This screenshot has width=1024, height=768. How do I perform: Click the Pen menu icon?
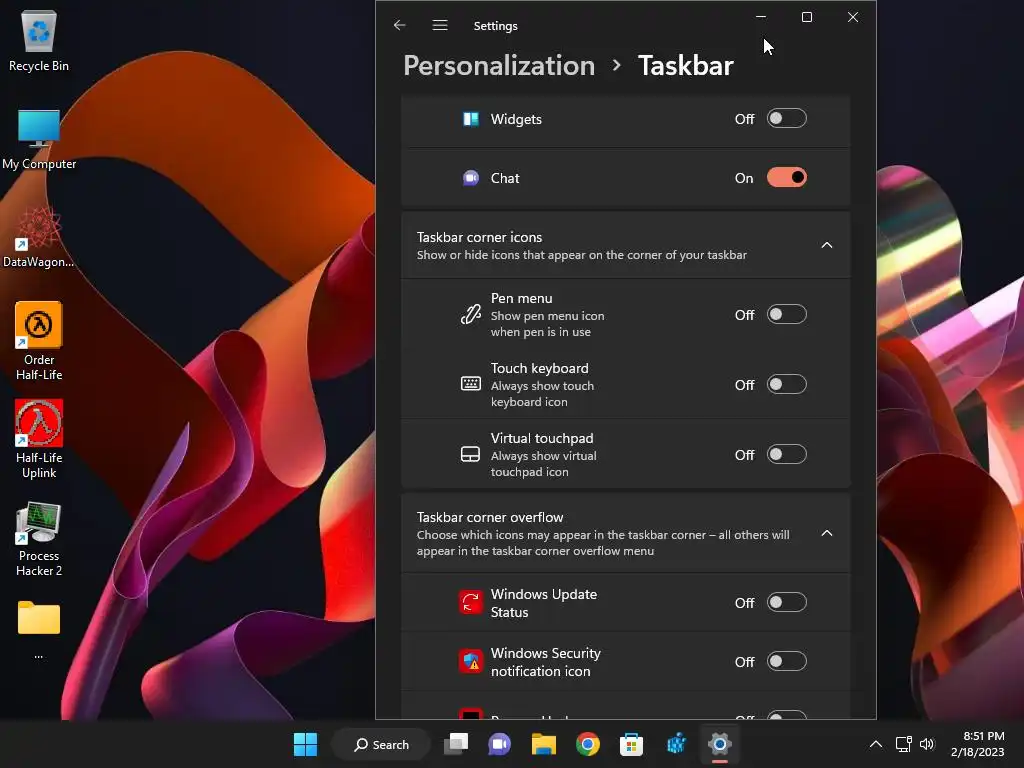coord(471,315)
